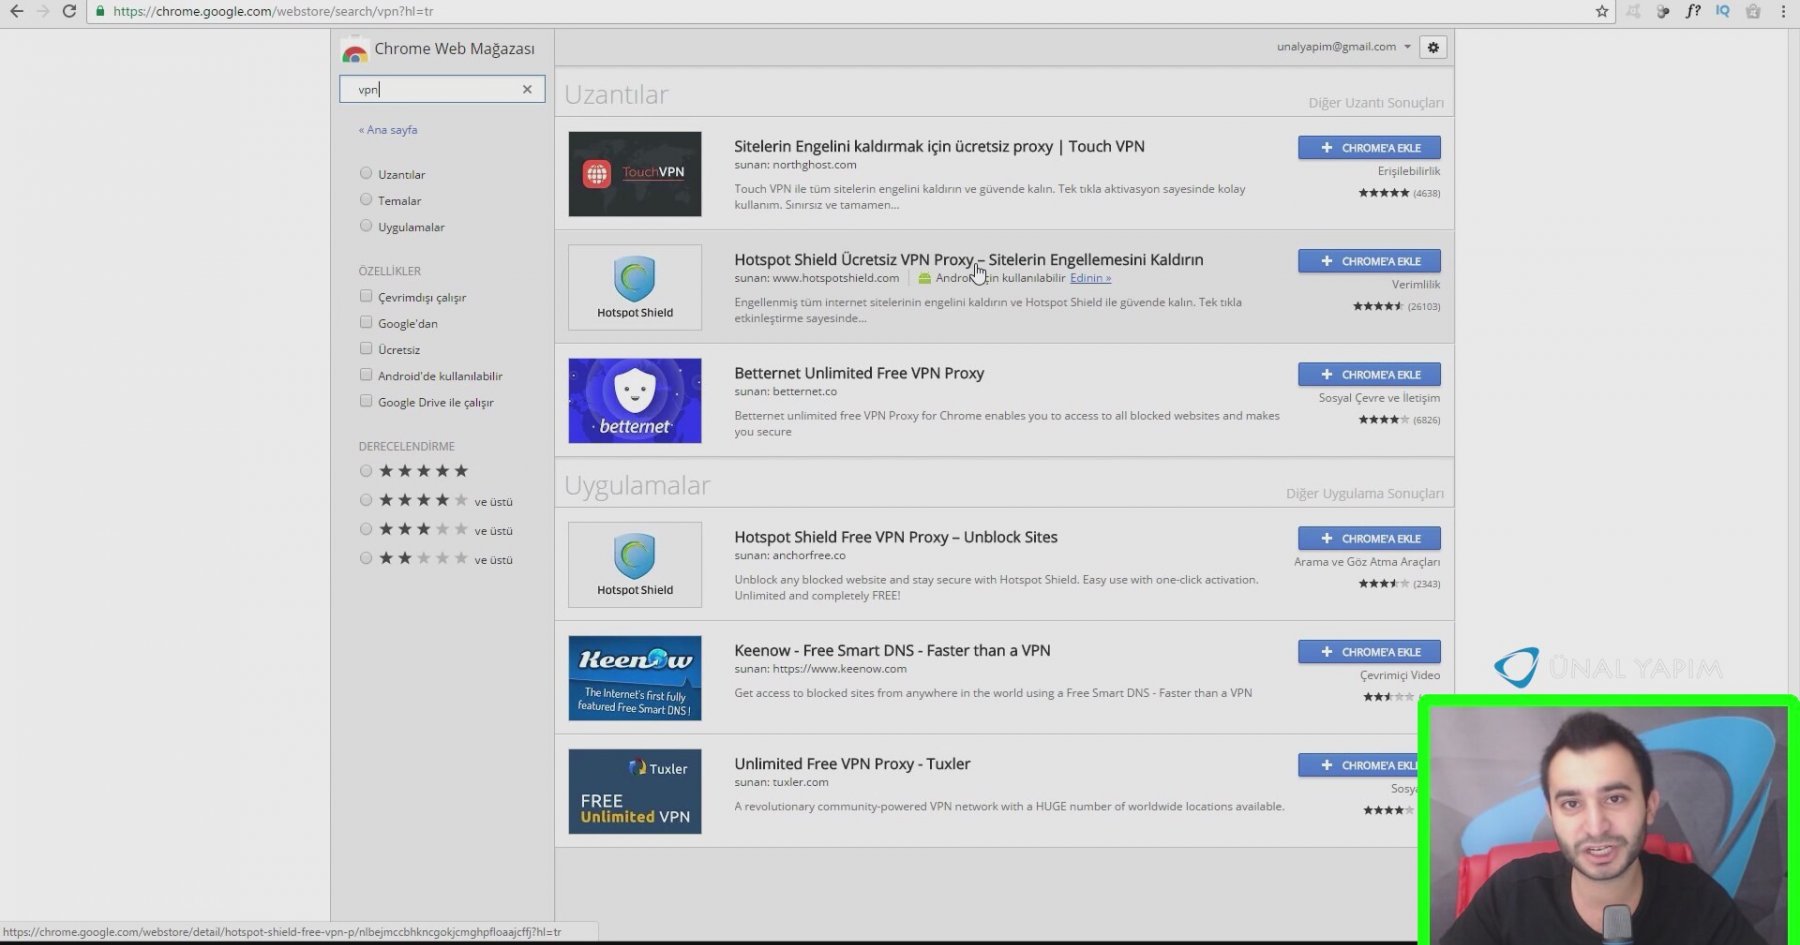Clear the vpn search with X
This screenshot has height=945, width=1800.
click(527, 89)
